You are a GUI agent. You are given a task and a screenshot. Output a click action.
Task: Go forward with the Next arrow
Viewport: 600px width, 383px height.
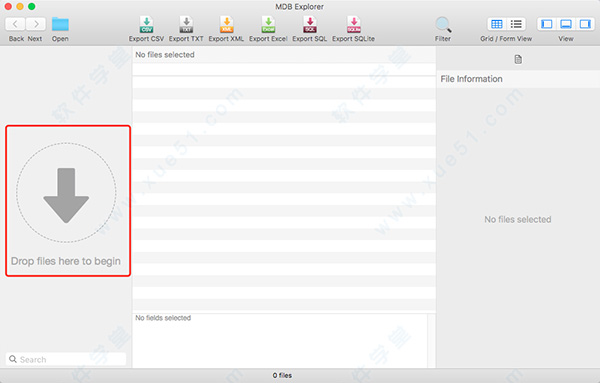pyautogui.click(x=36, y=24)
